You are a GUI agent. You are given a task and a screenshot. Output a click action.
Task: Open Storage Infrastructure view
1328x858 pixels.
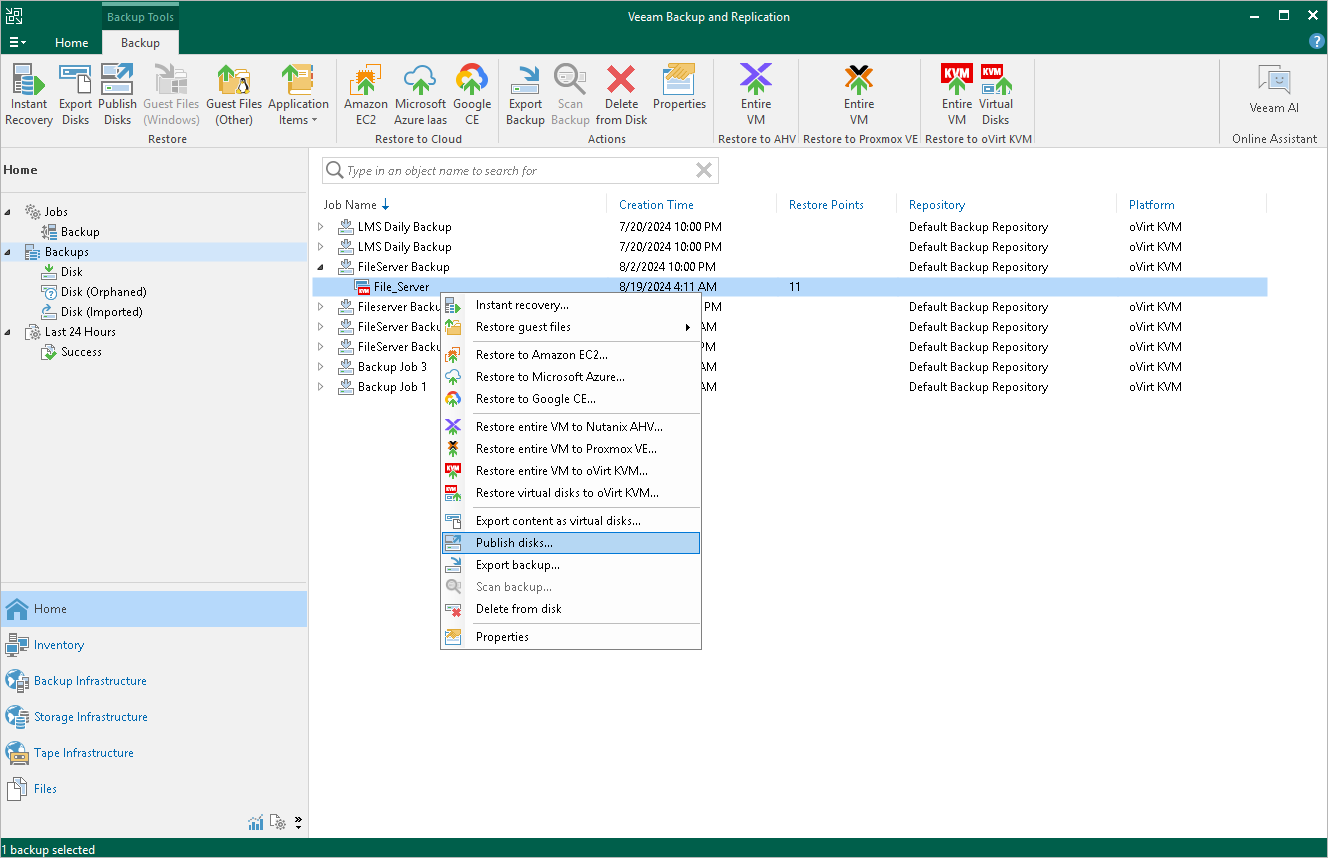point(154,717)
